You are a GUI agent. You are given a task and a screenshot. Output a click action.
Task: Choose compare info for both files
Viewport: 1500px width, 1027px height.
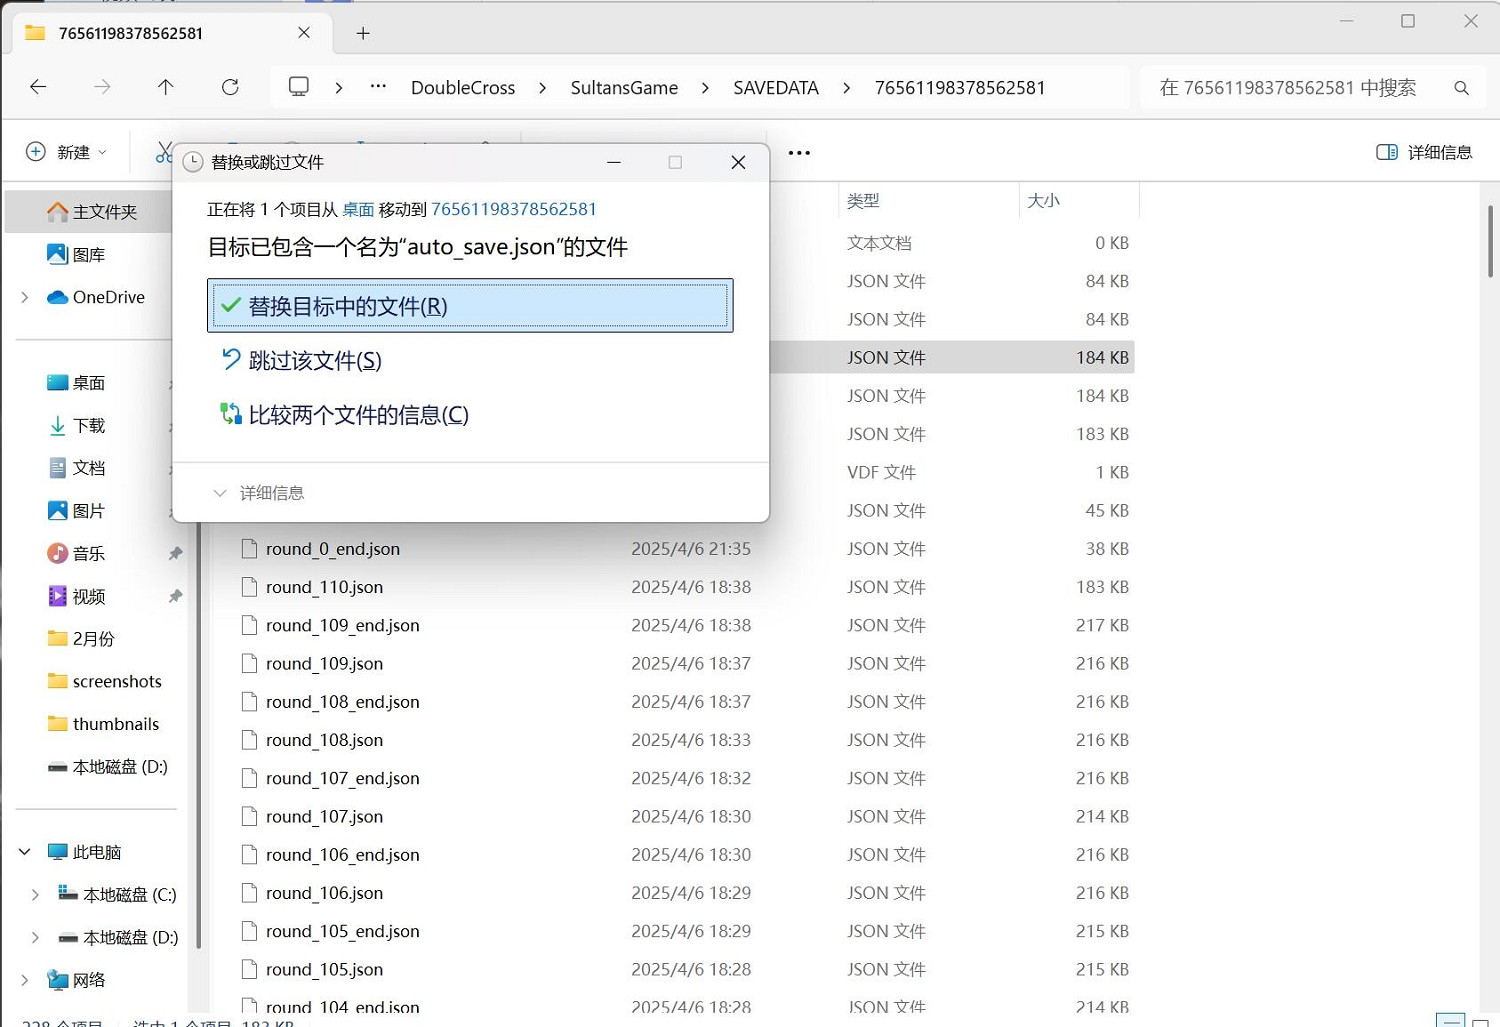click(358, 415)
